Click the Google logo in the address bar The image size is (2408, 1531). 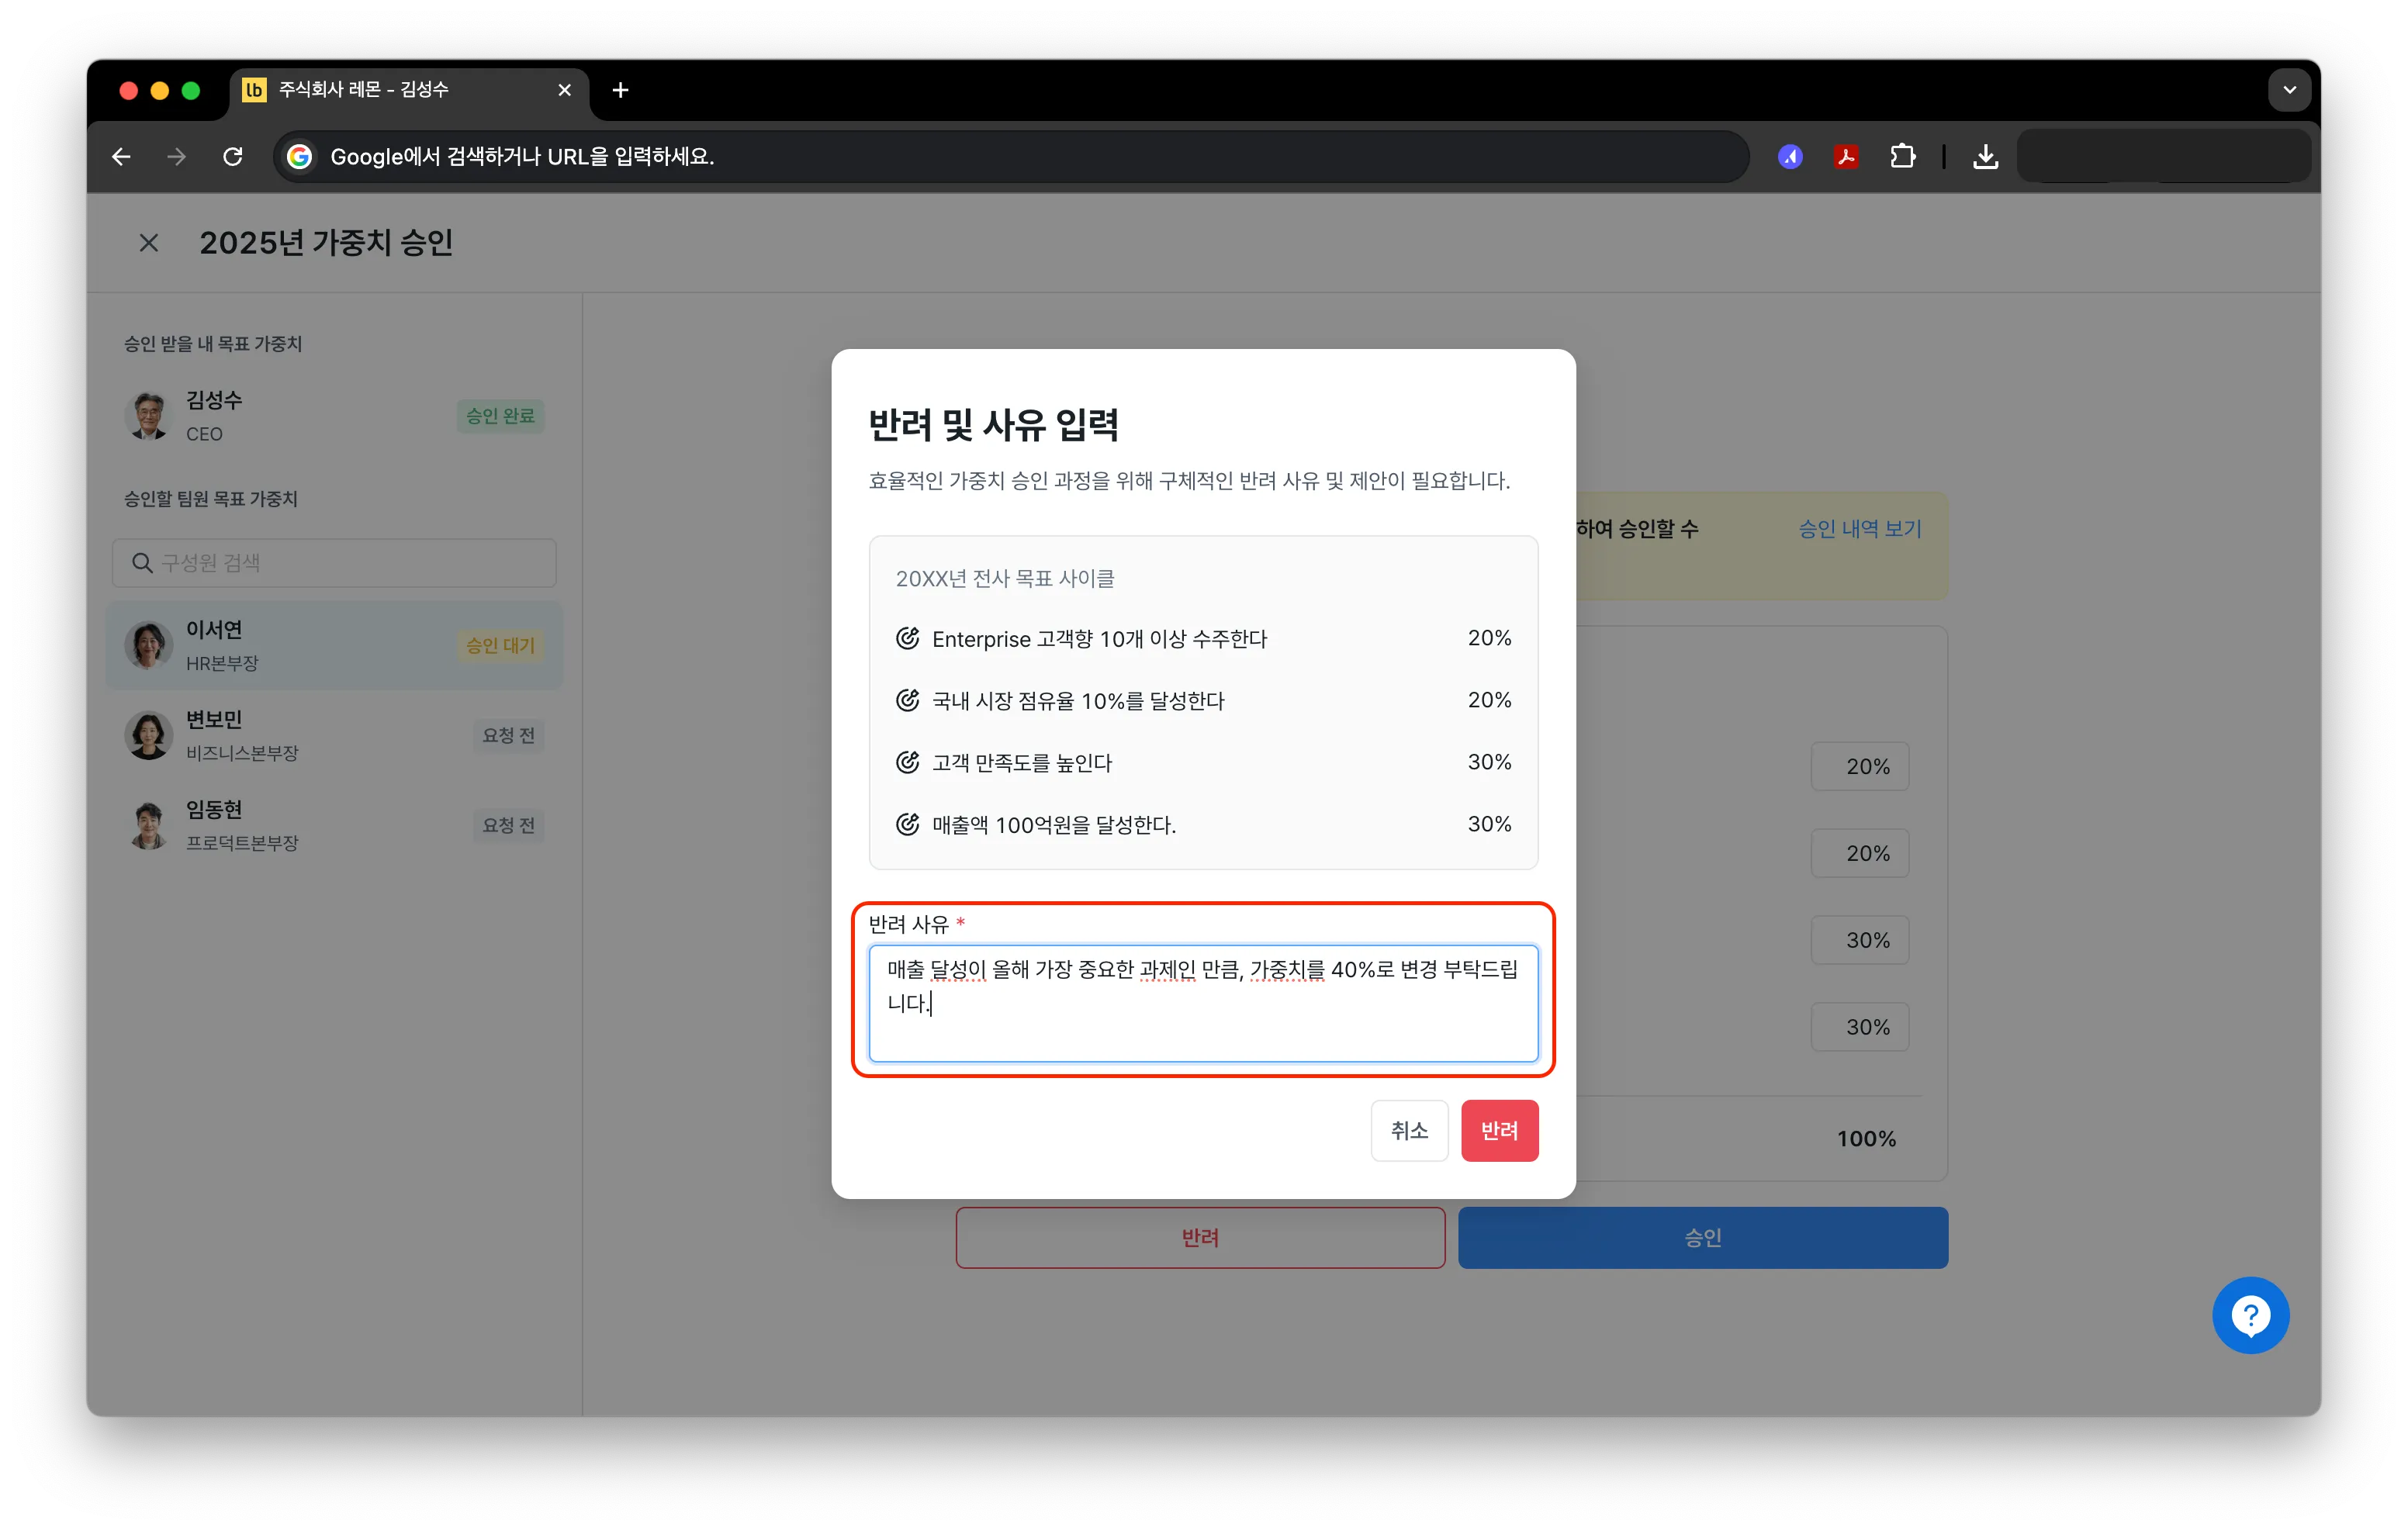pos(299,157)
